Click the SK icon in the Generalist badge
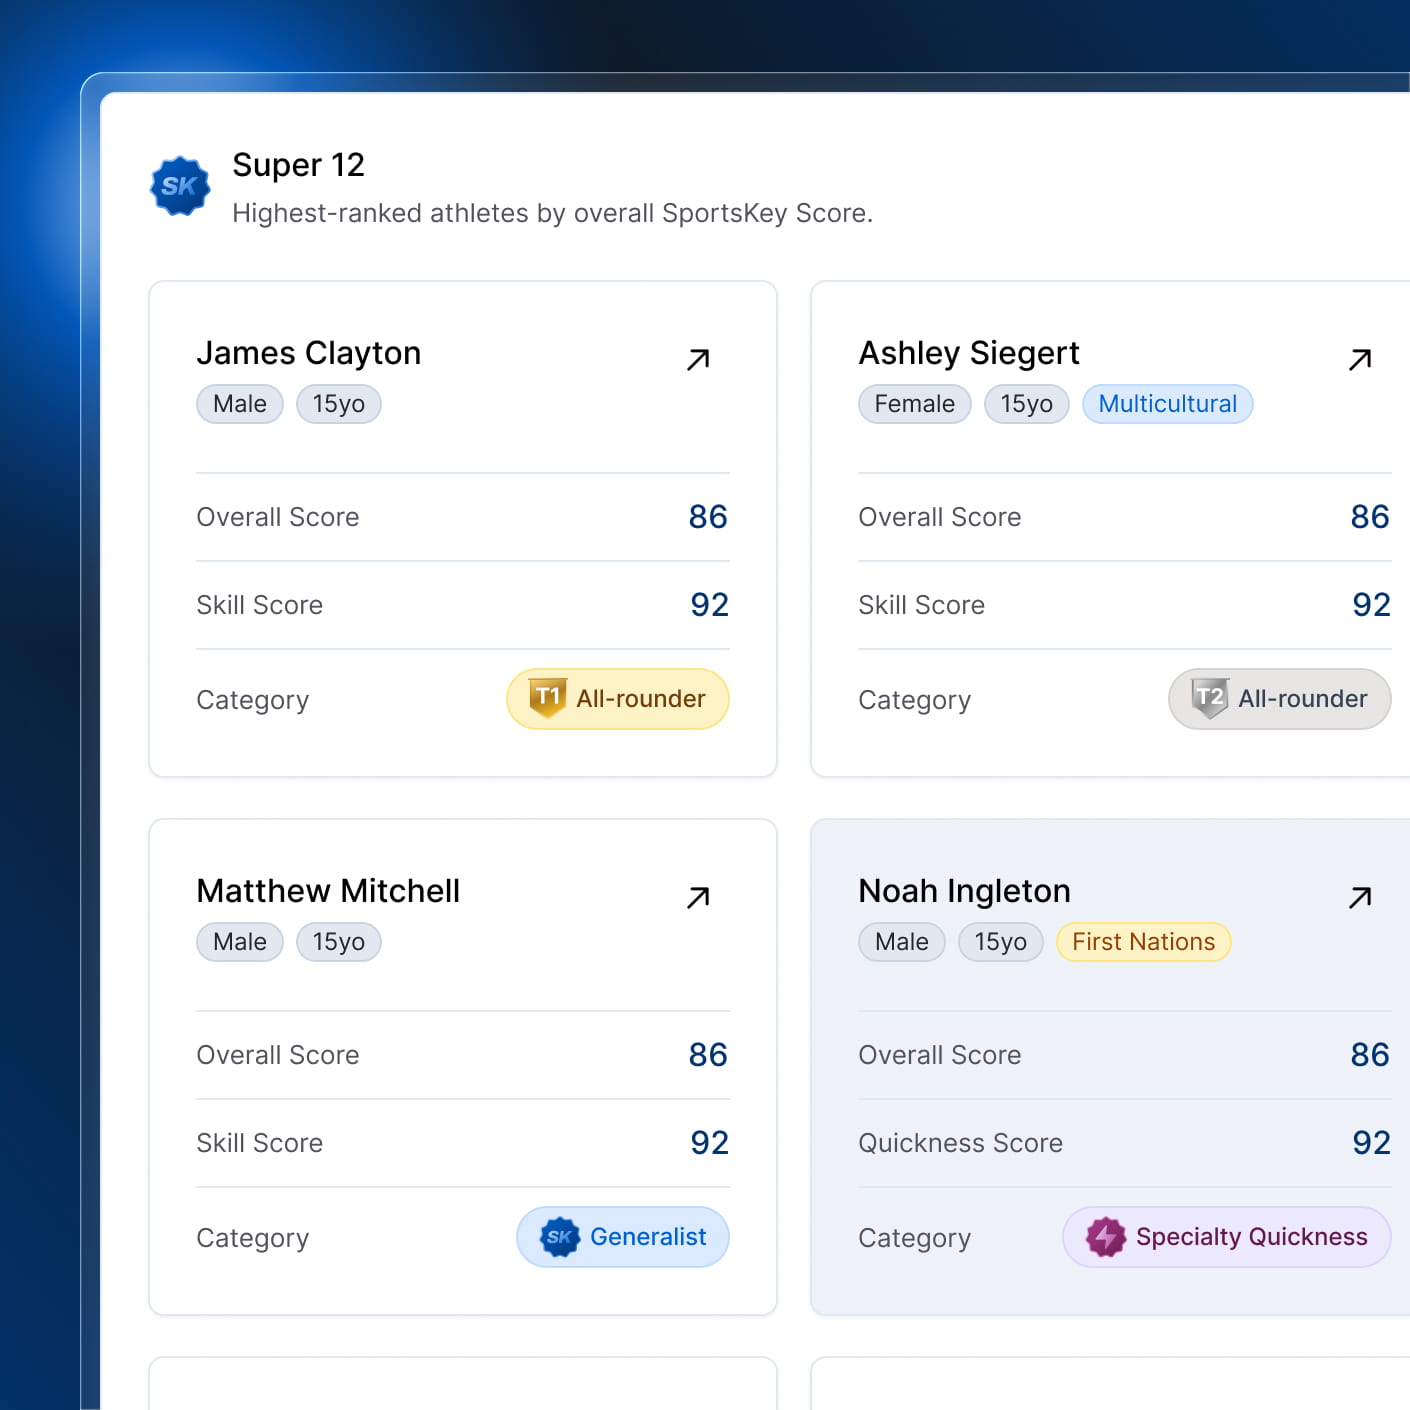The image size is (1410, 1410). point(560,1237)
